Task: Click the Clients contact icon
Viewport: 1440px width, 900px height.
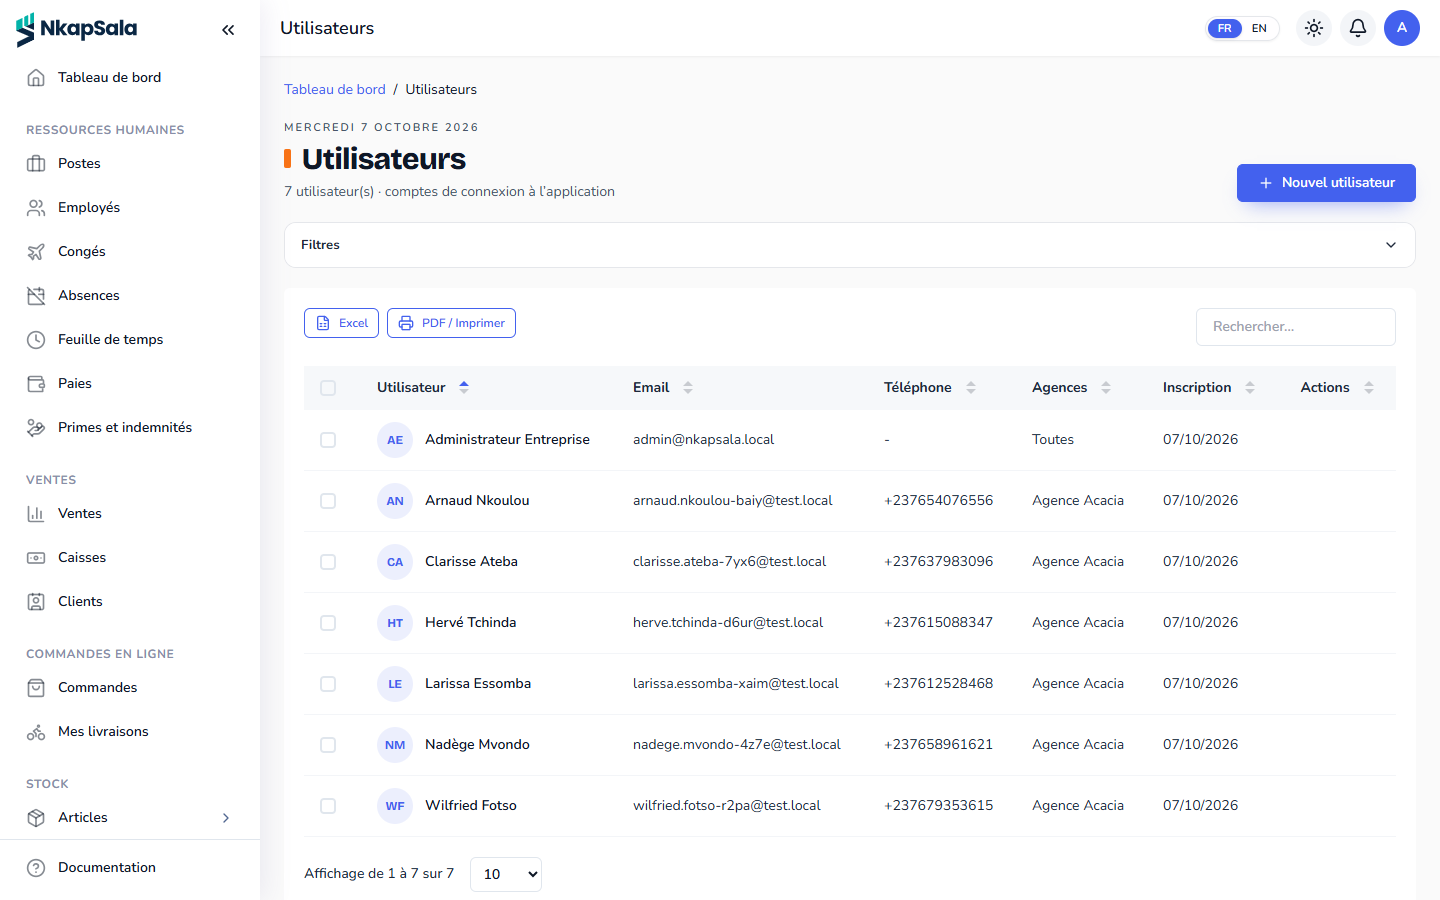Action: (x=36, y=602)
